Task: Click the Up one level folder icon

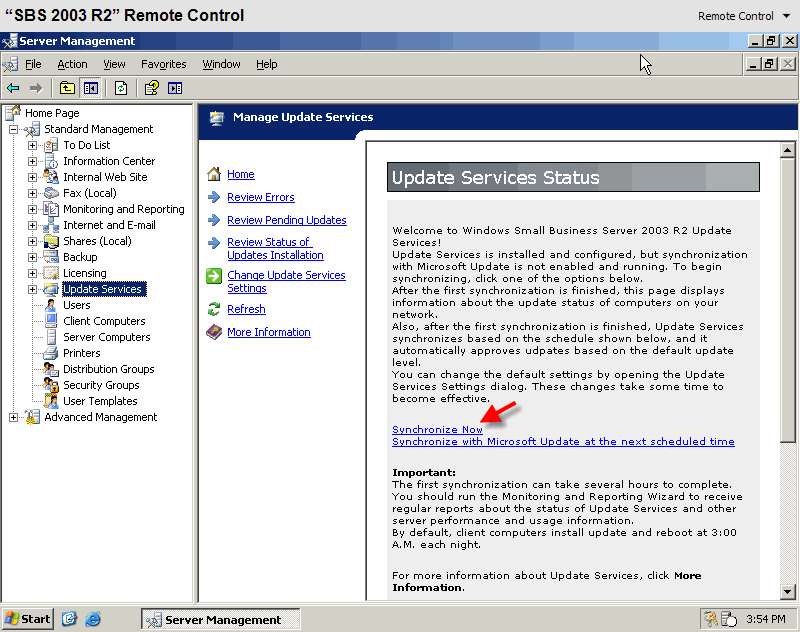Action: [67, 88]
